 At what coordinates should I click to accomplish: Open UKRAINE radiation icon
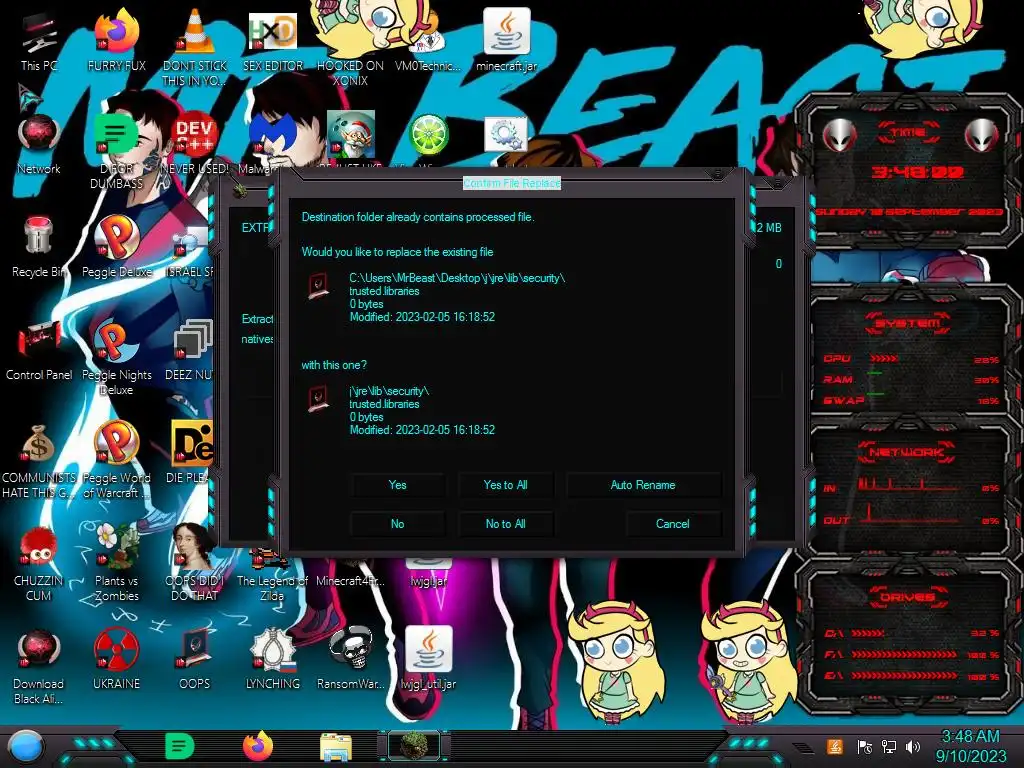pos(116,658)
